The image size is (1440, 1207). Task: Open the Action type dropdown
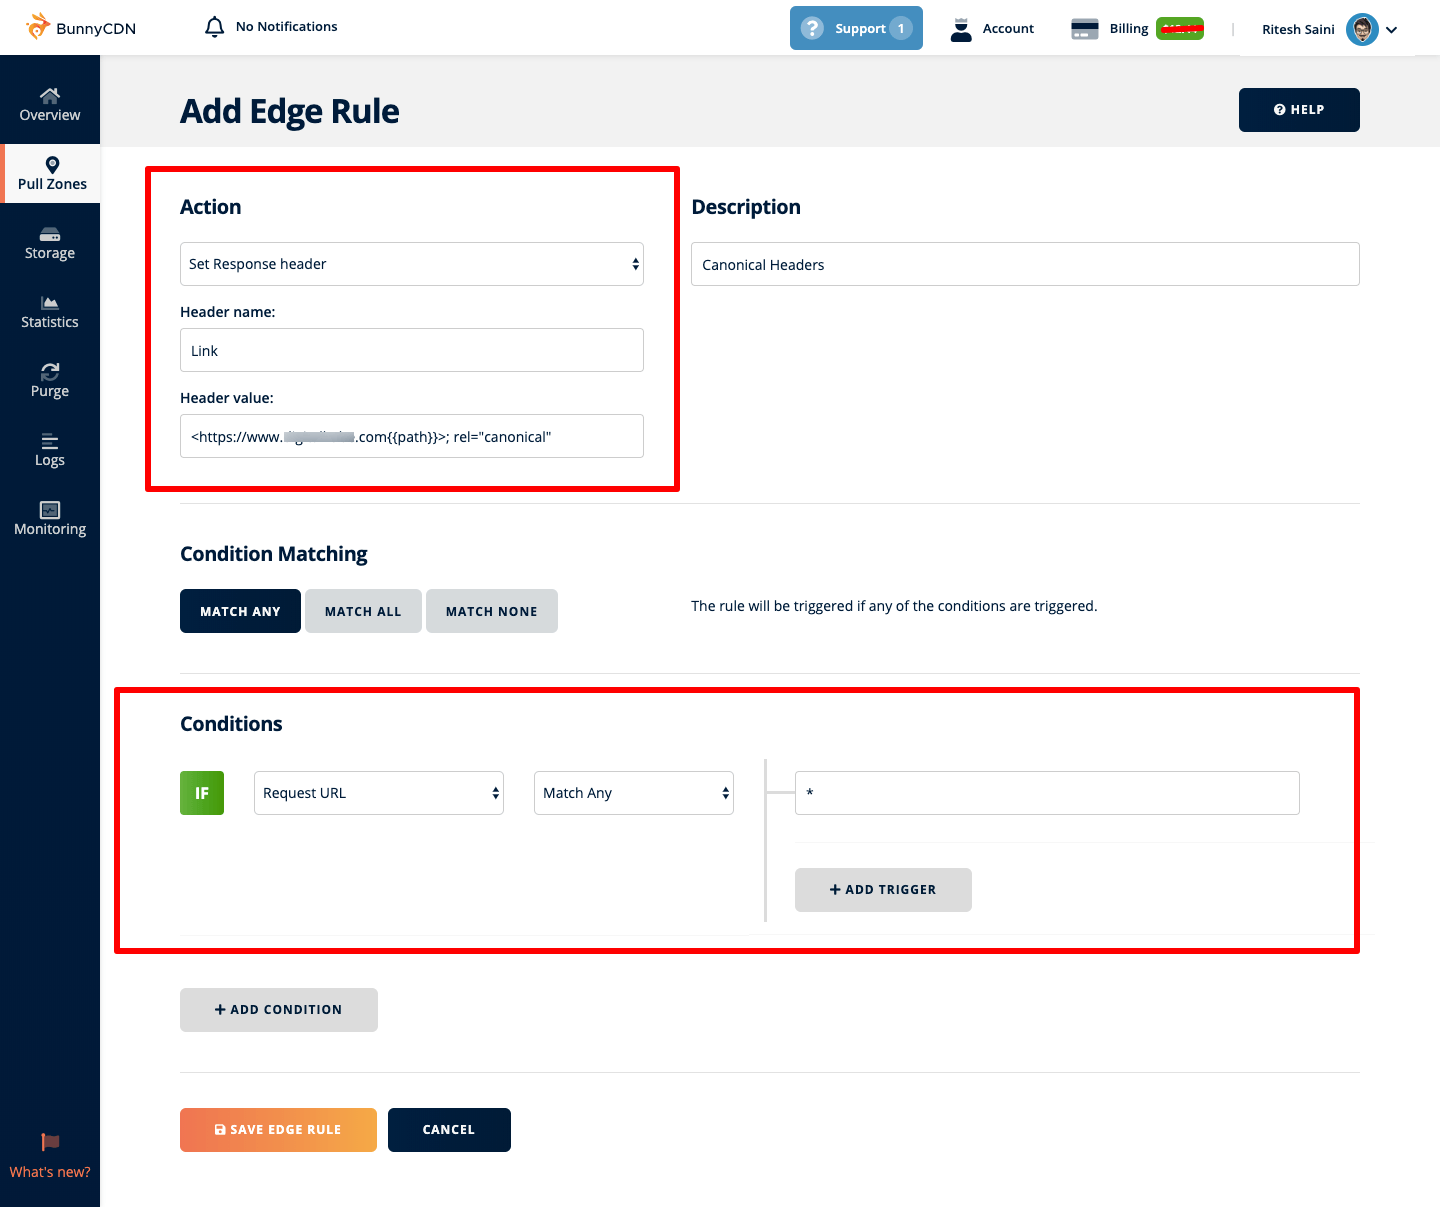(x=411, y=263)
